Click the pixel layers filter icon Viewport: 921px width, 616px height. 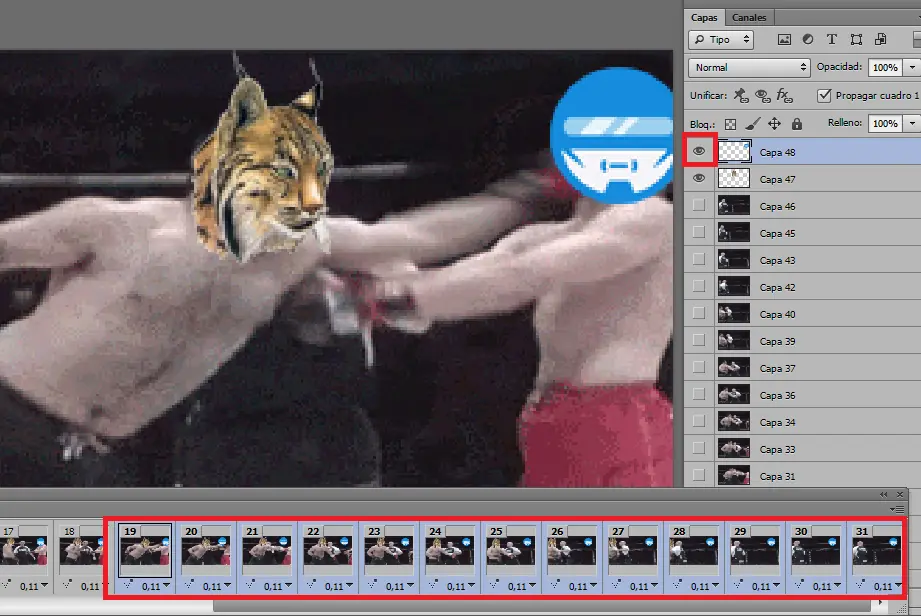[785, 39]
